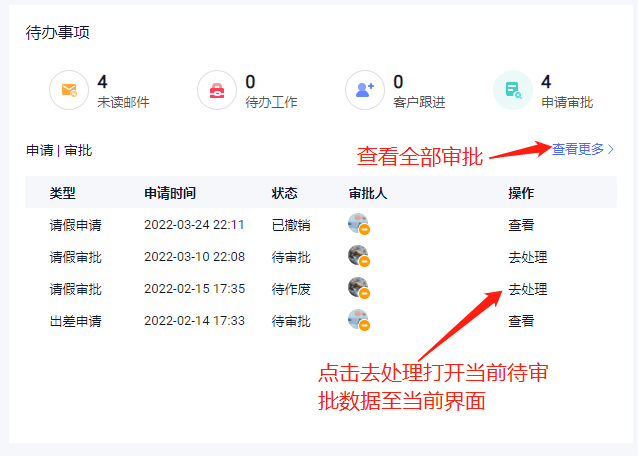Select the 出差申请 type cell
This screenshot has width=638, height=456.
click(75, 321)
